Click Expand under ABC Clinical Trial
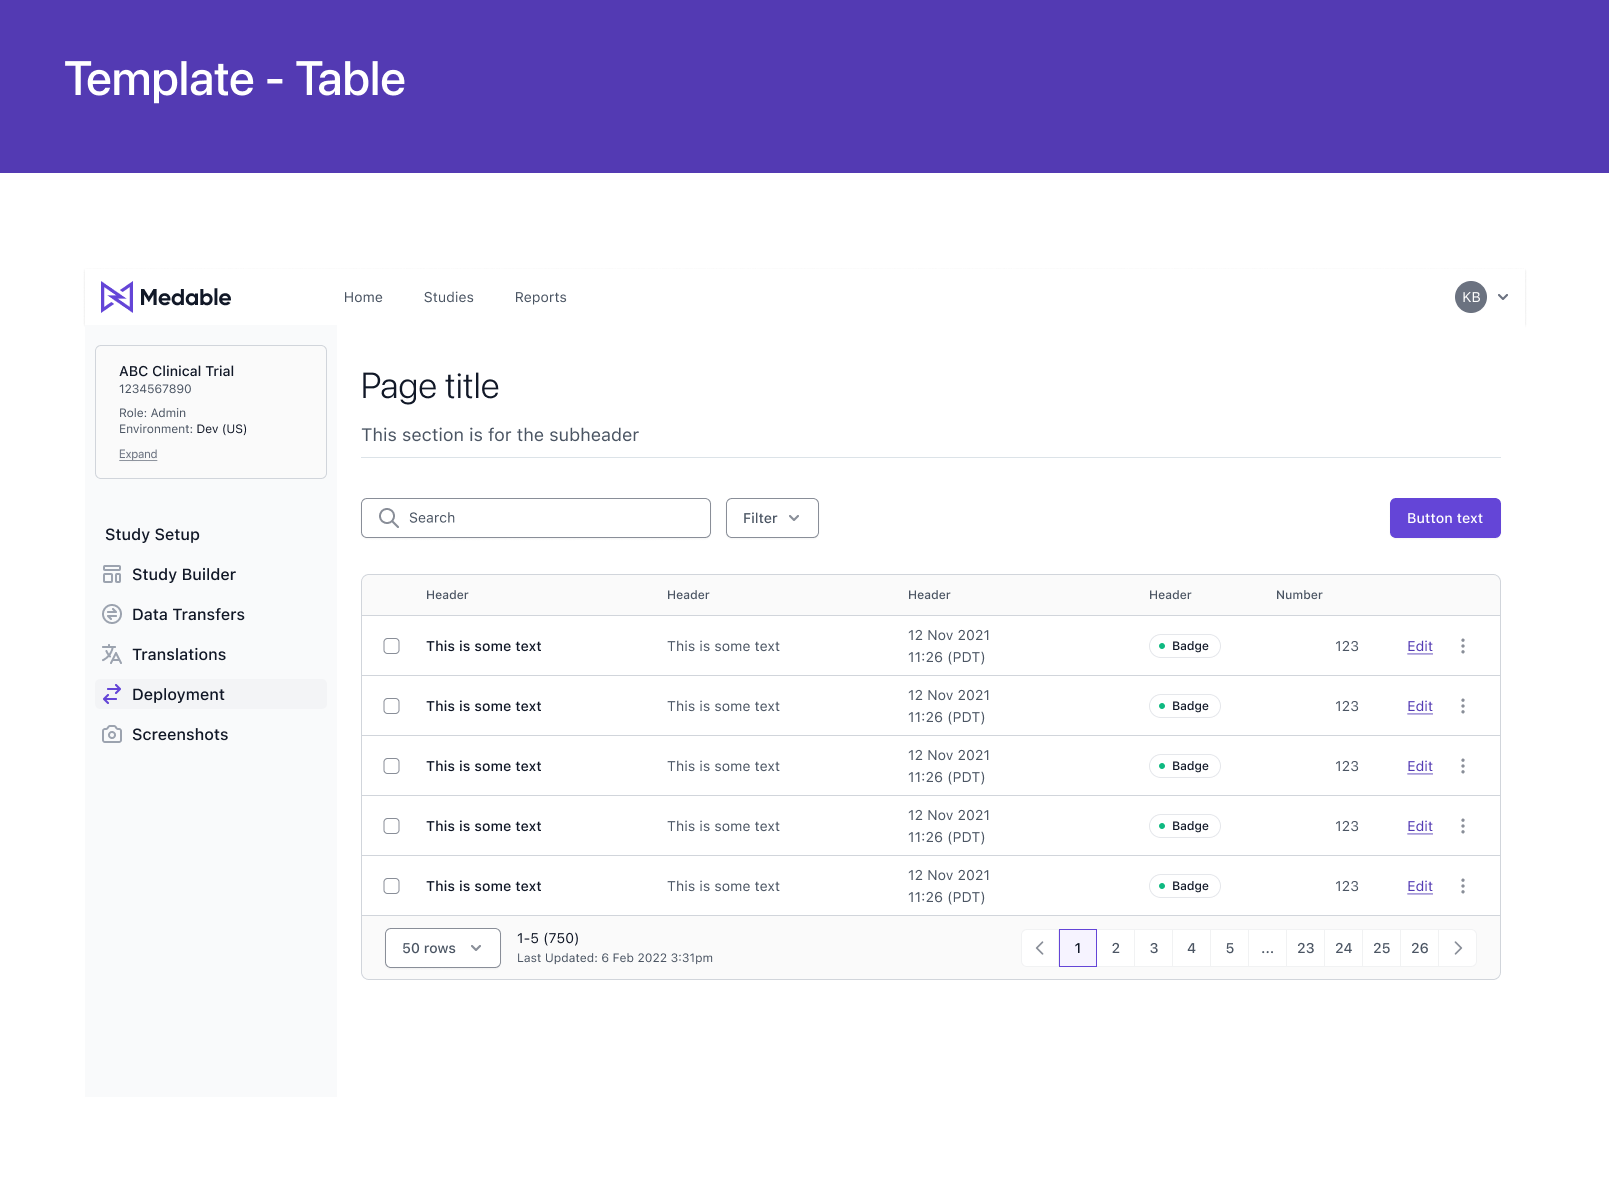The height and width of the screenshot is (1187, 1609). coord(138,454)
